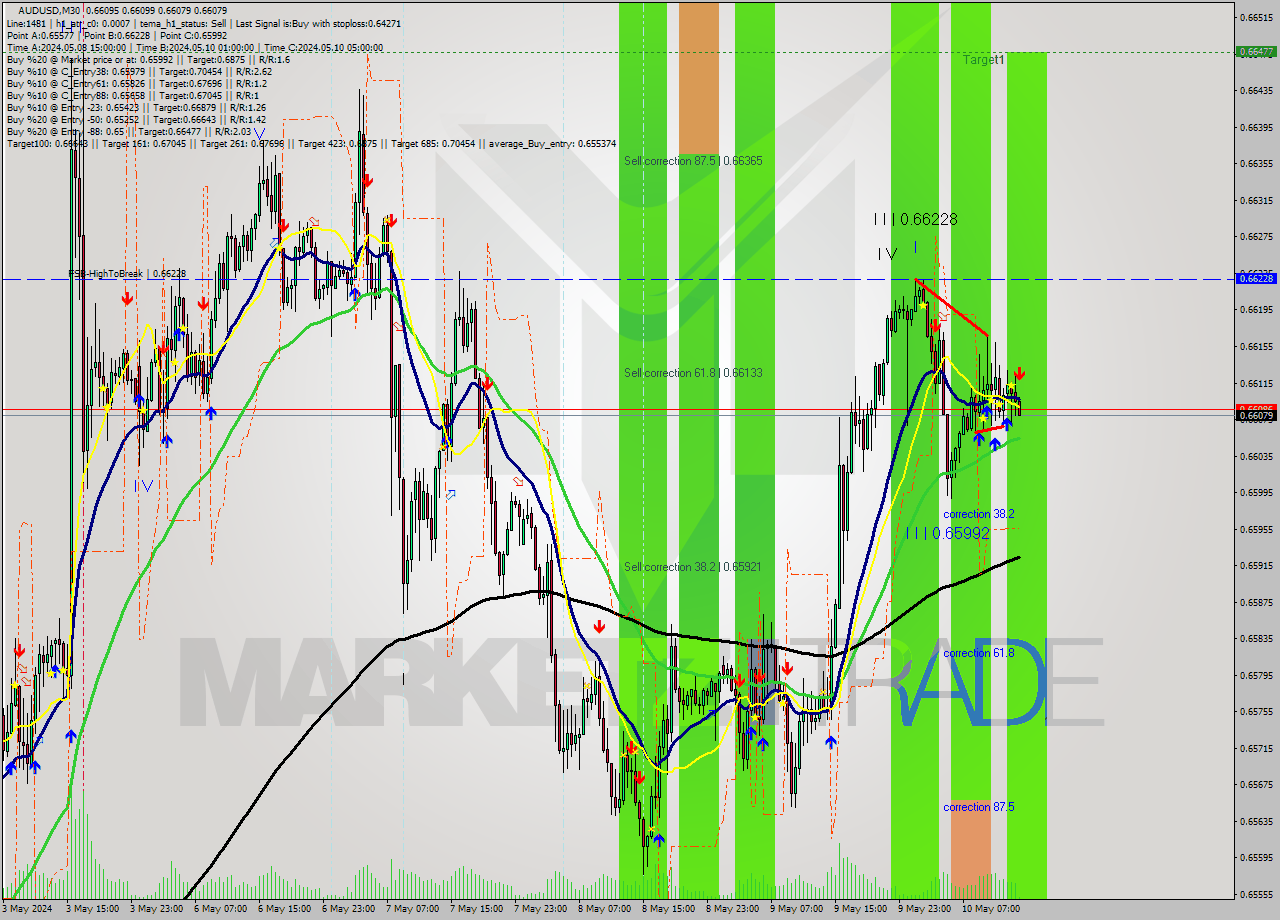1280x920 pixels.
Task: Click the 0.66515 price scale value
Action: (x=1256, y=17)
